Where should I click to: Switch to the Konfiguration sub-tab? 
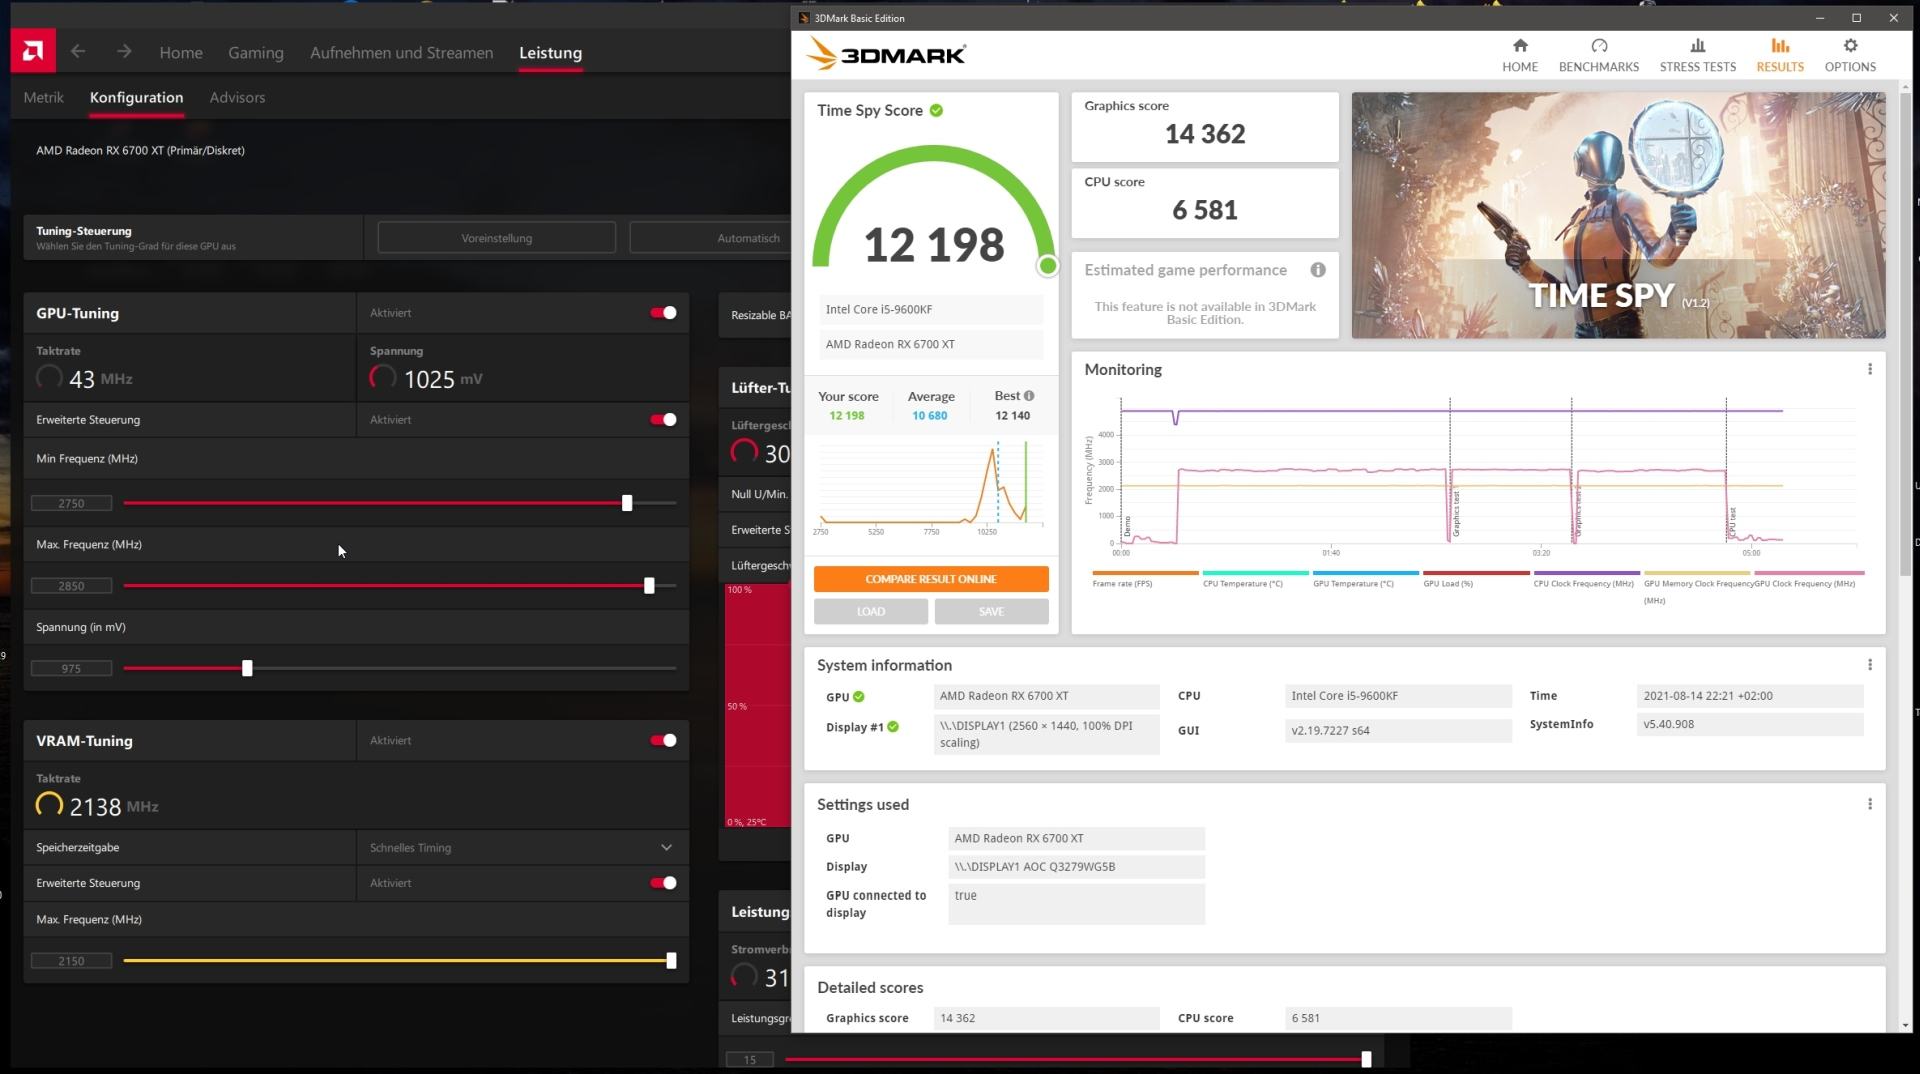tap(136, 97)
